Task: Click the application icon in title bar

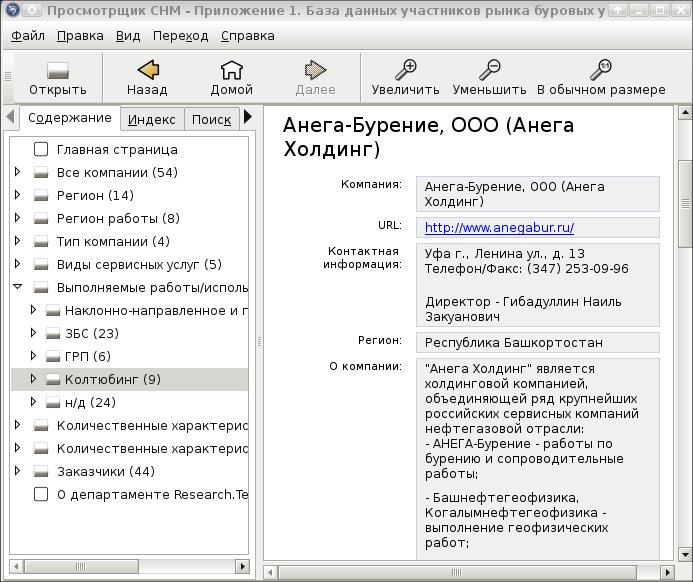Action: [x=12, y=9]
